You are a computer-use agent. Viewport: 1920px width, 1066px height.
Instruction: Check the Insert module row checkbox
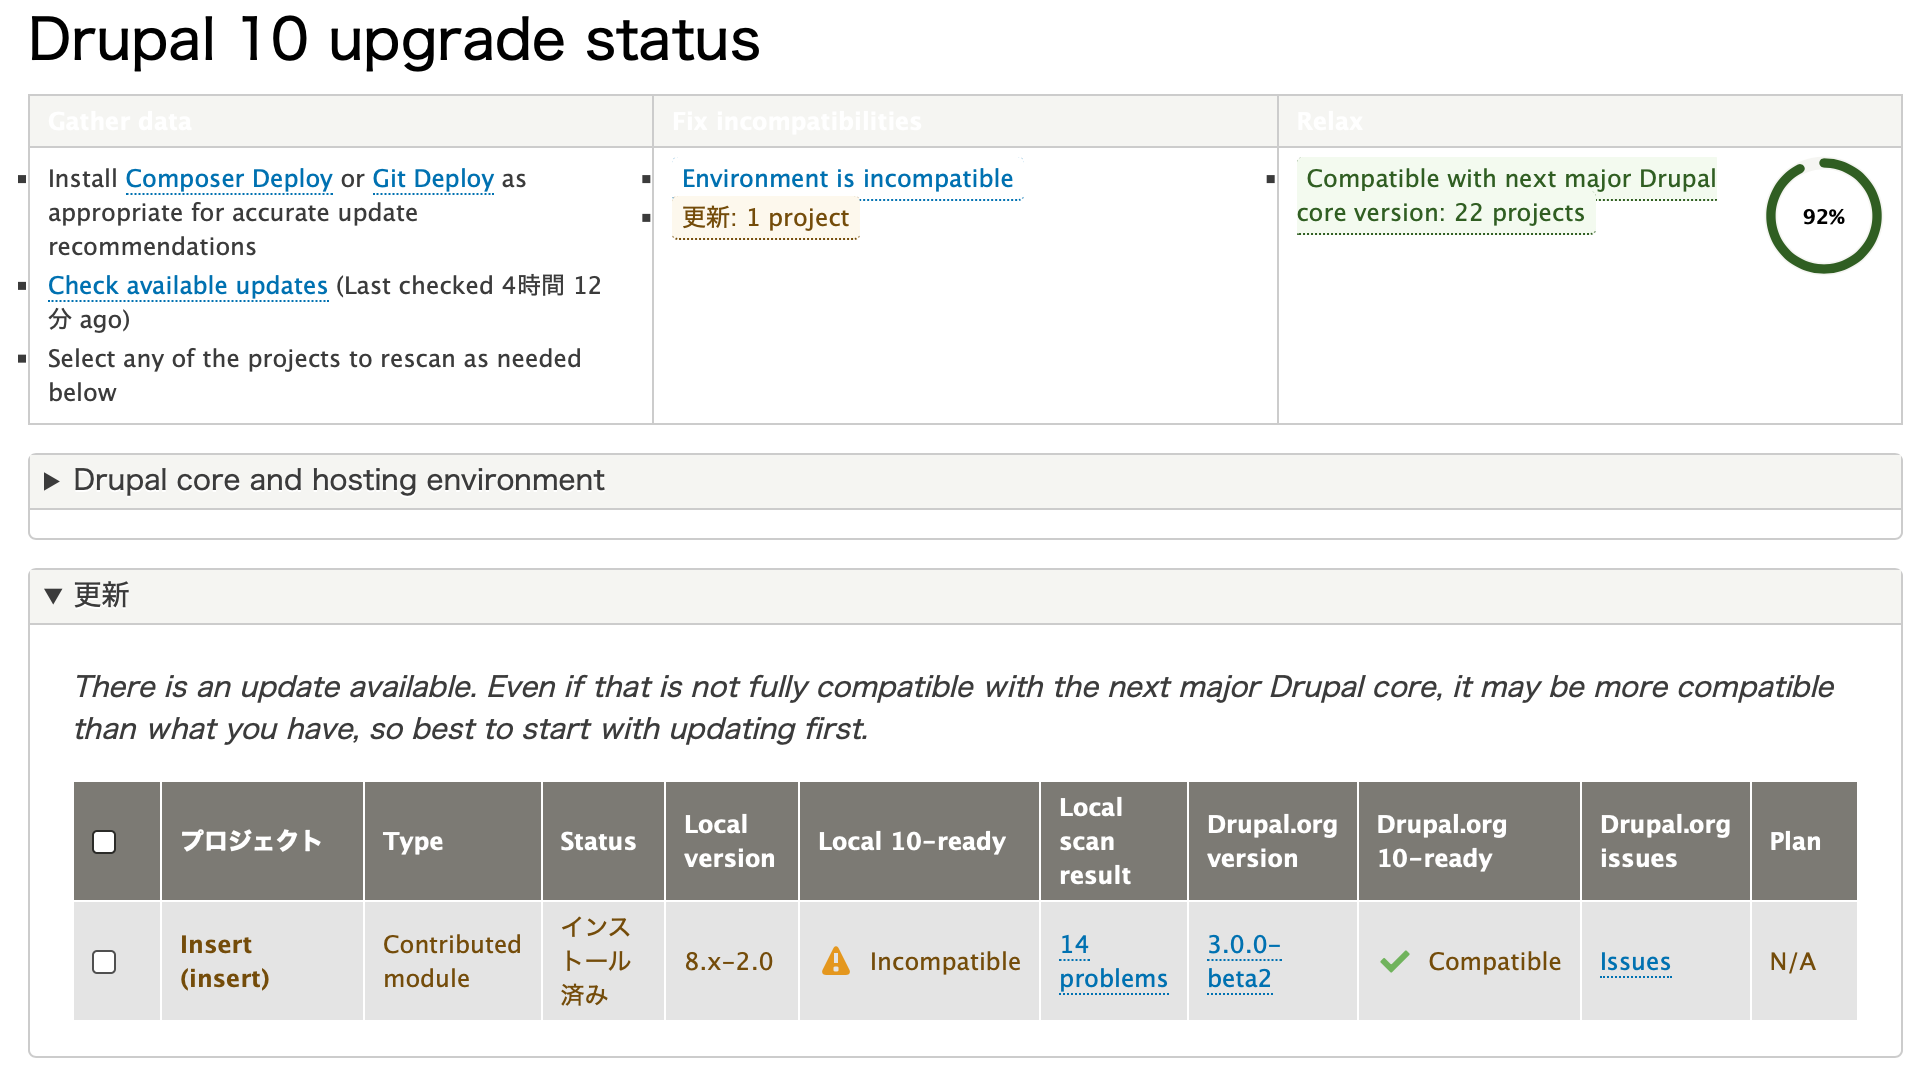(104, 961)
